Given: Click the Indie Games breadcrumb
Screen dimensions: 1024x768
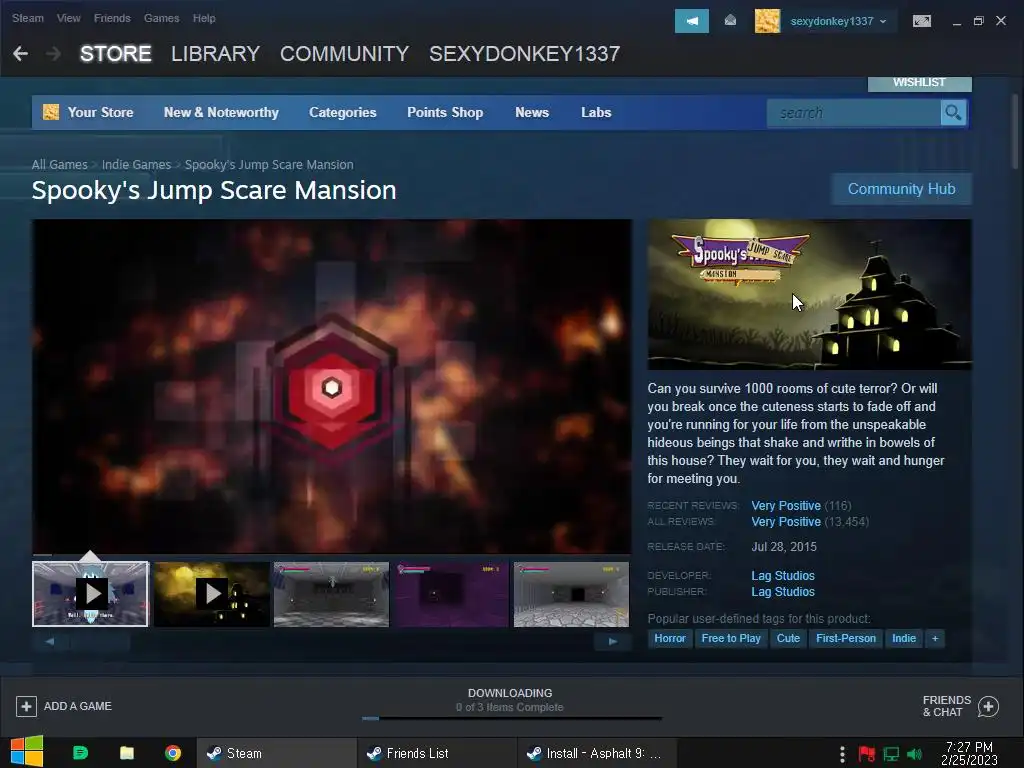Looking at the screenshot, I should pos(136,165).
